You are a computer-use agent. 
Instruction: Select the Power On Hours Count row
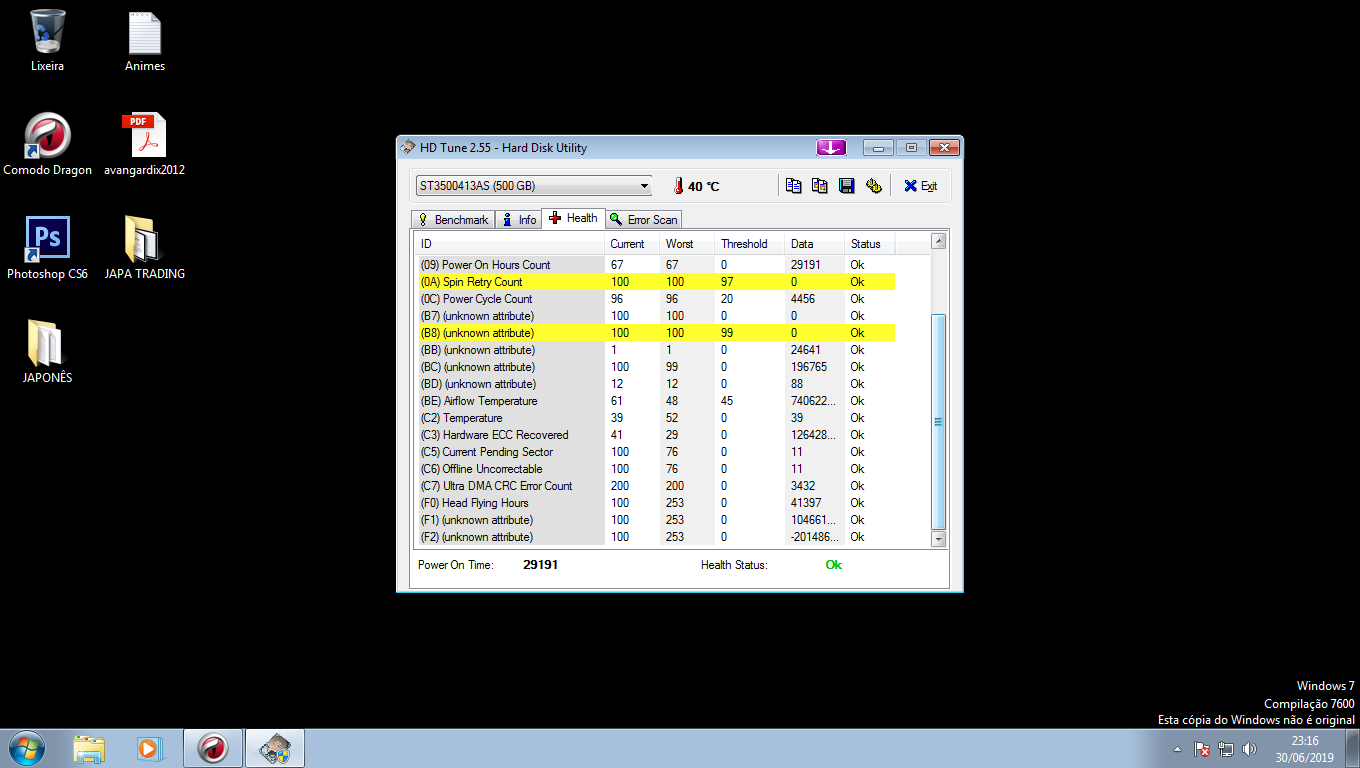(655, 265)
